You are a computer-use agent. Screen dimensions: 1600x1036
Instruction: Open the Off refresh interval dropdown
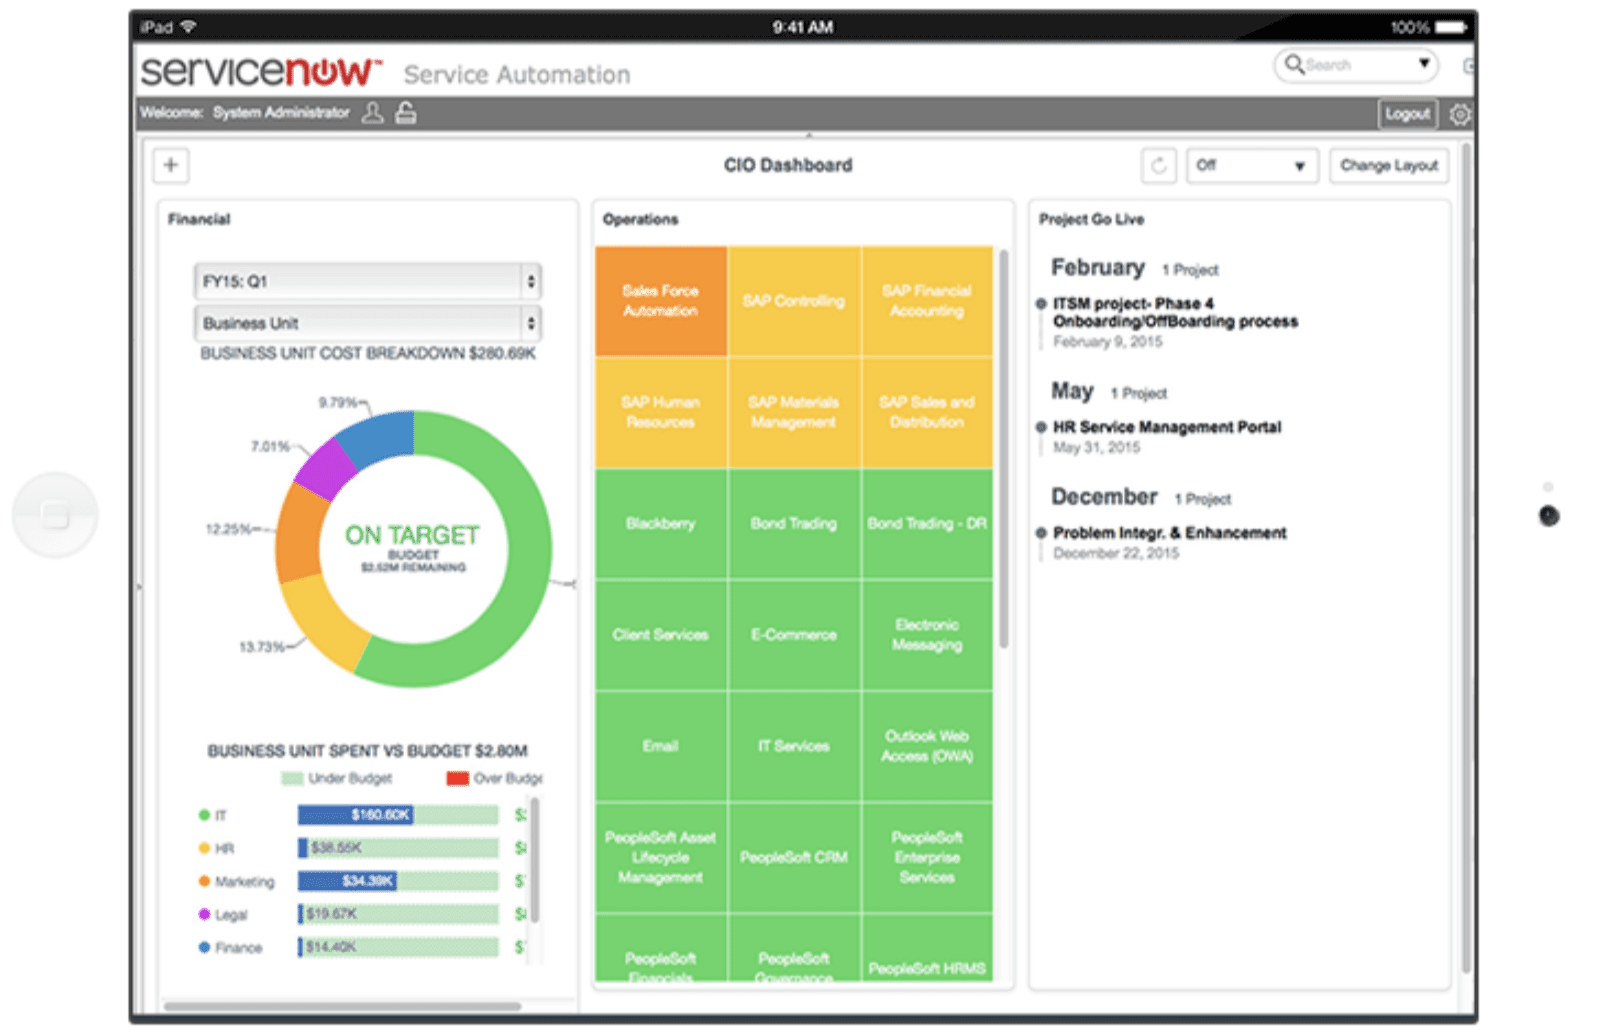tap(1250, 166)
